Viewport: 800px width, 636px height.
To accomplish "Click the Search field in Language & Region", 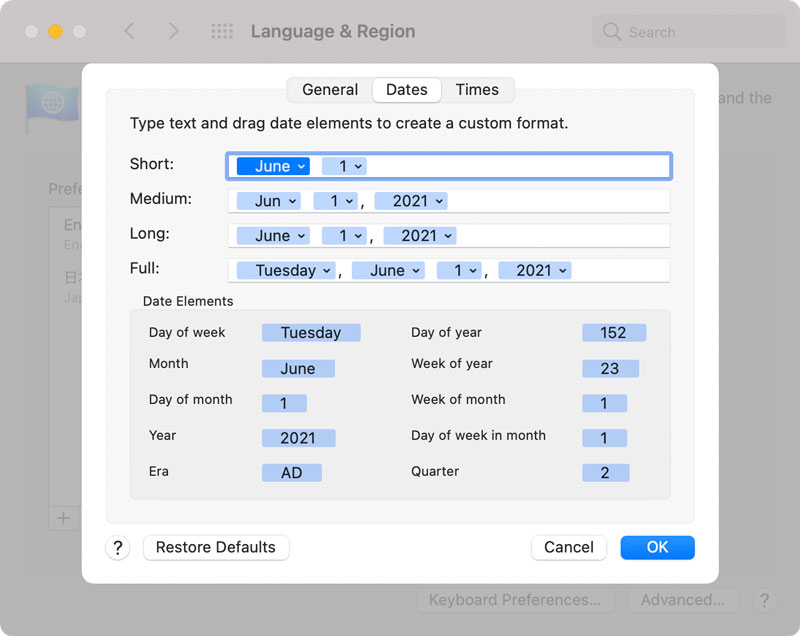I will [689, 32].
